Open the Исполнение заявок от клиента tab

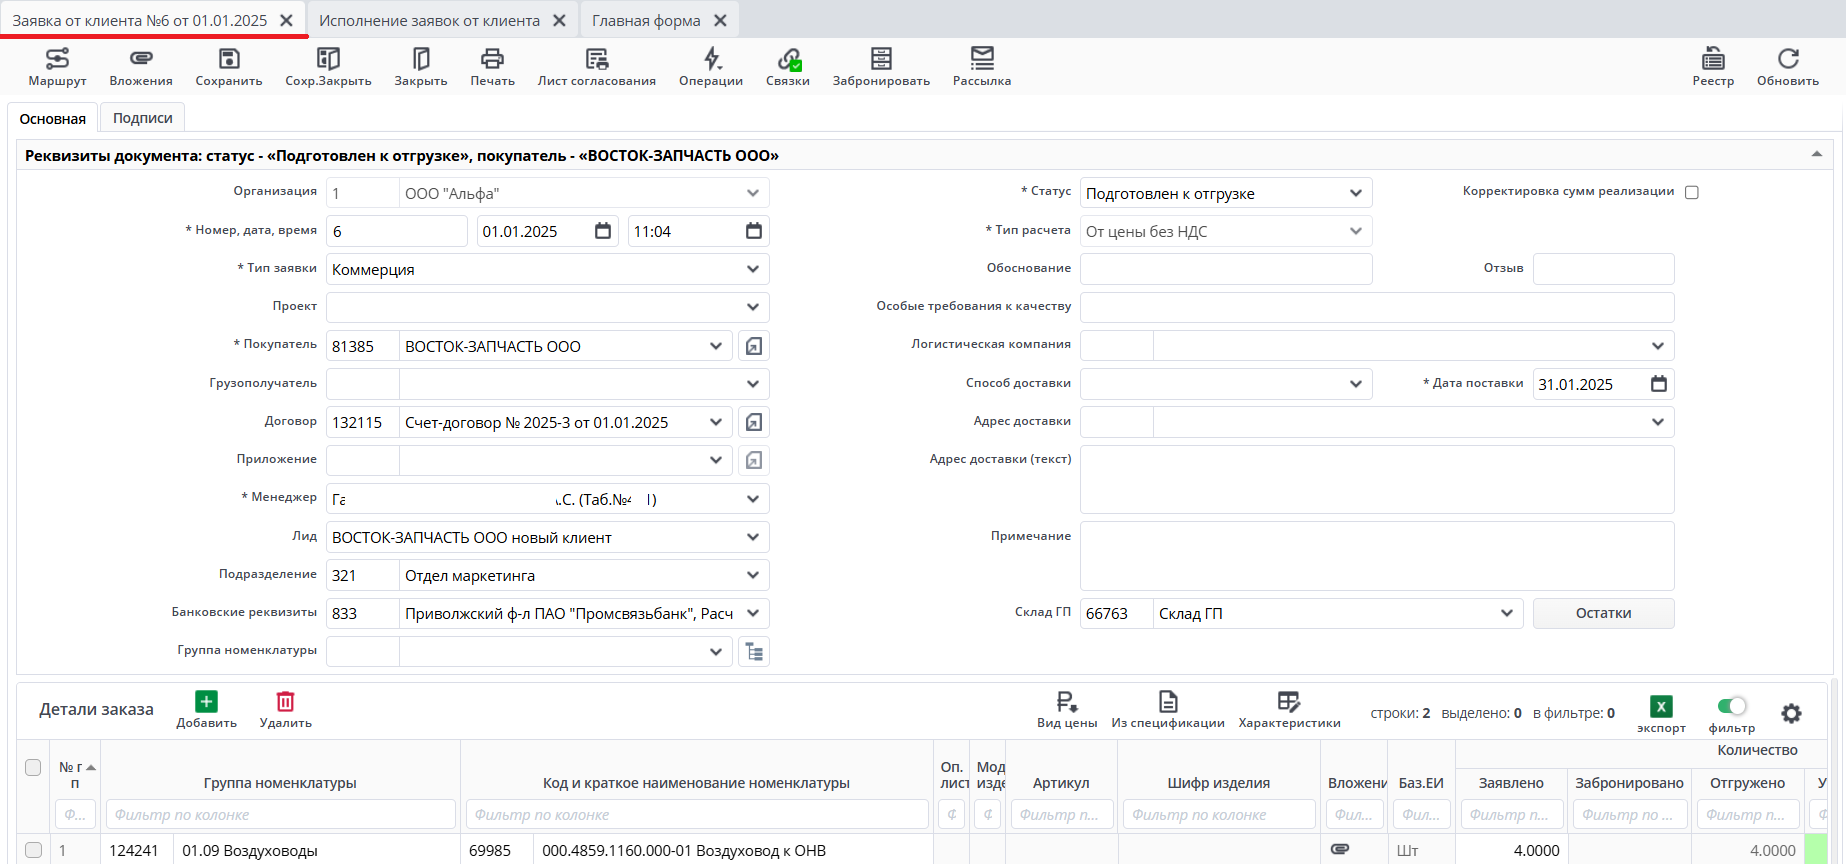coord(429,20)
